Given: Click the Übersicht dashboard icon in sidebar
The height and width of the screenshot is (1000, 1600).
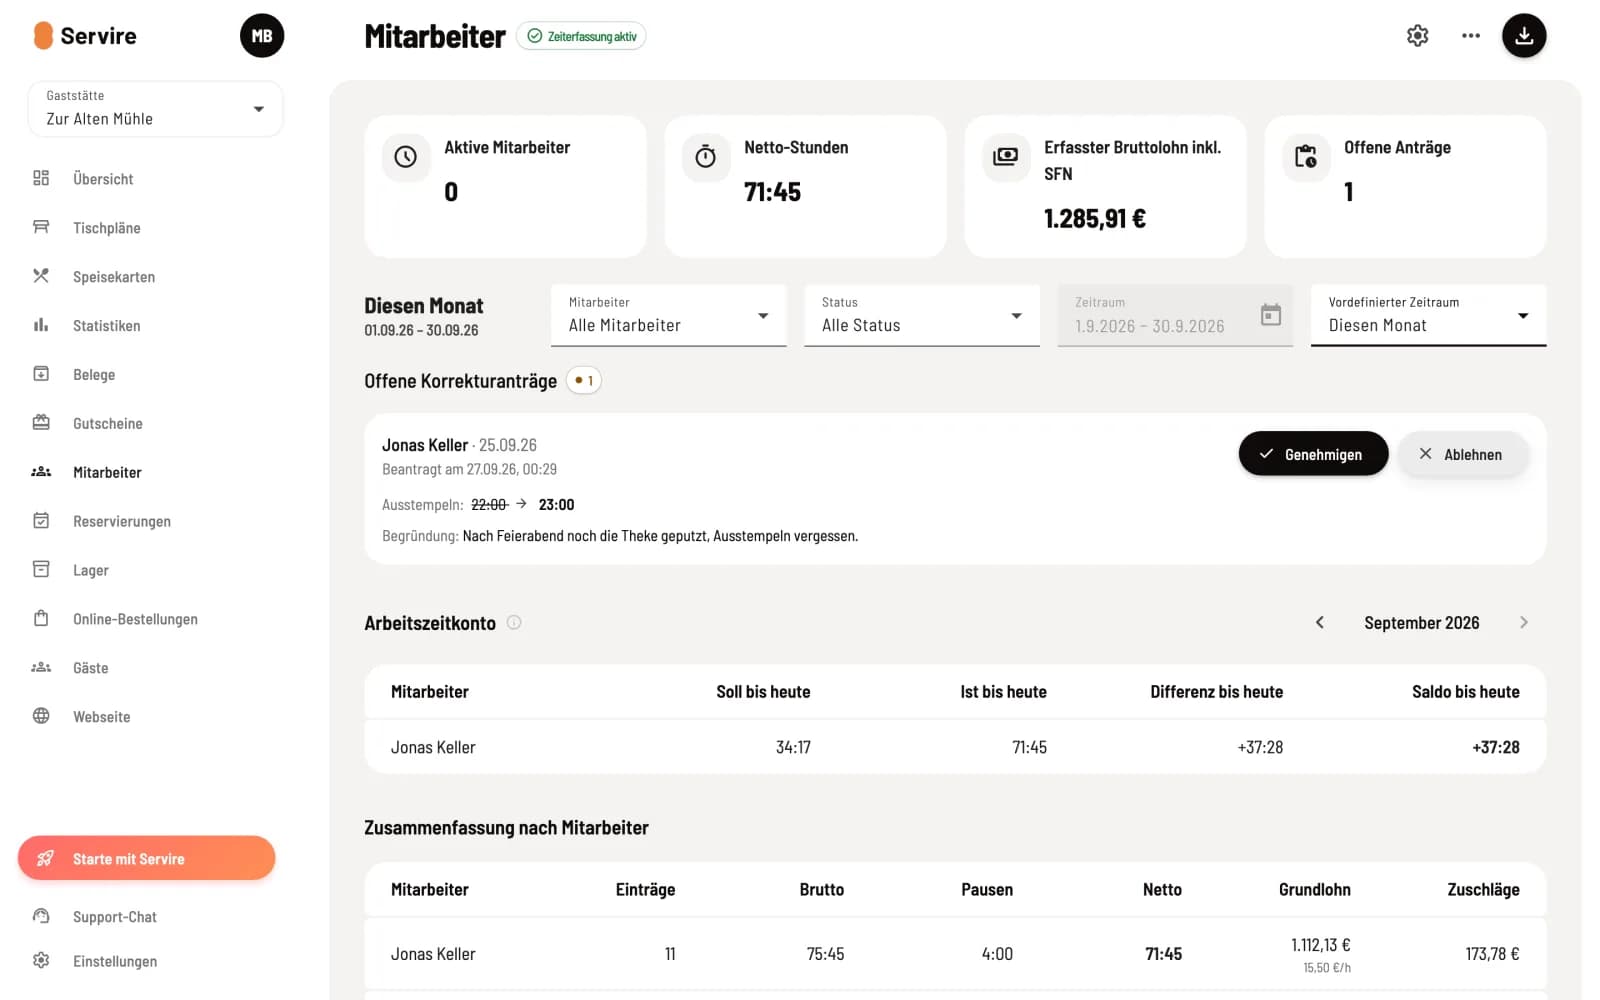Looking at the screenshot, I should 41,178.
